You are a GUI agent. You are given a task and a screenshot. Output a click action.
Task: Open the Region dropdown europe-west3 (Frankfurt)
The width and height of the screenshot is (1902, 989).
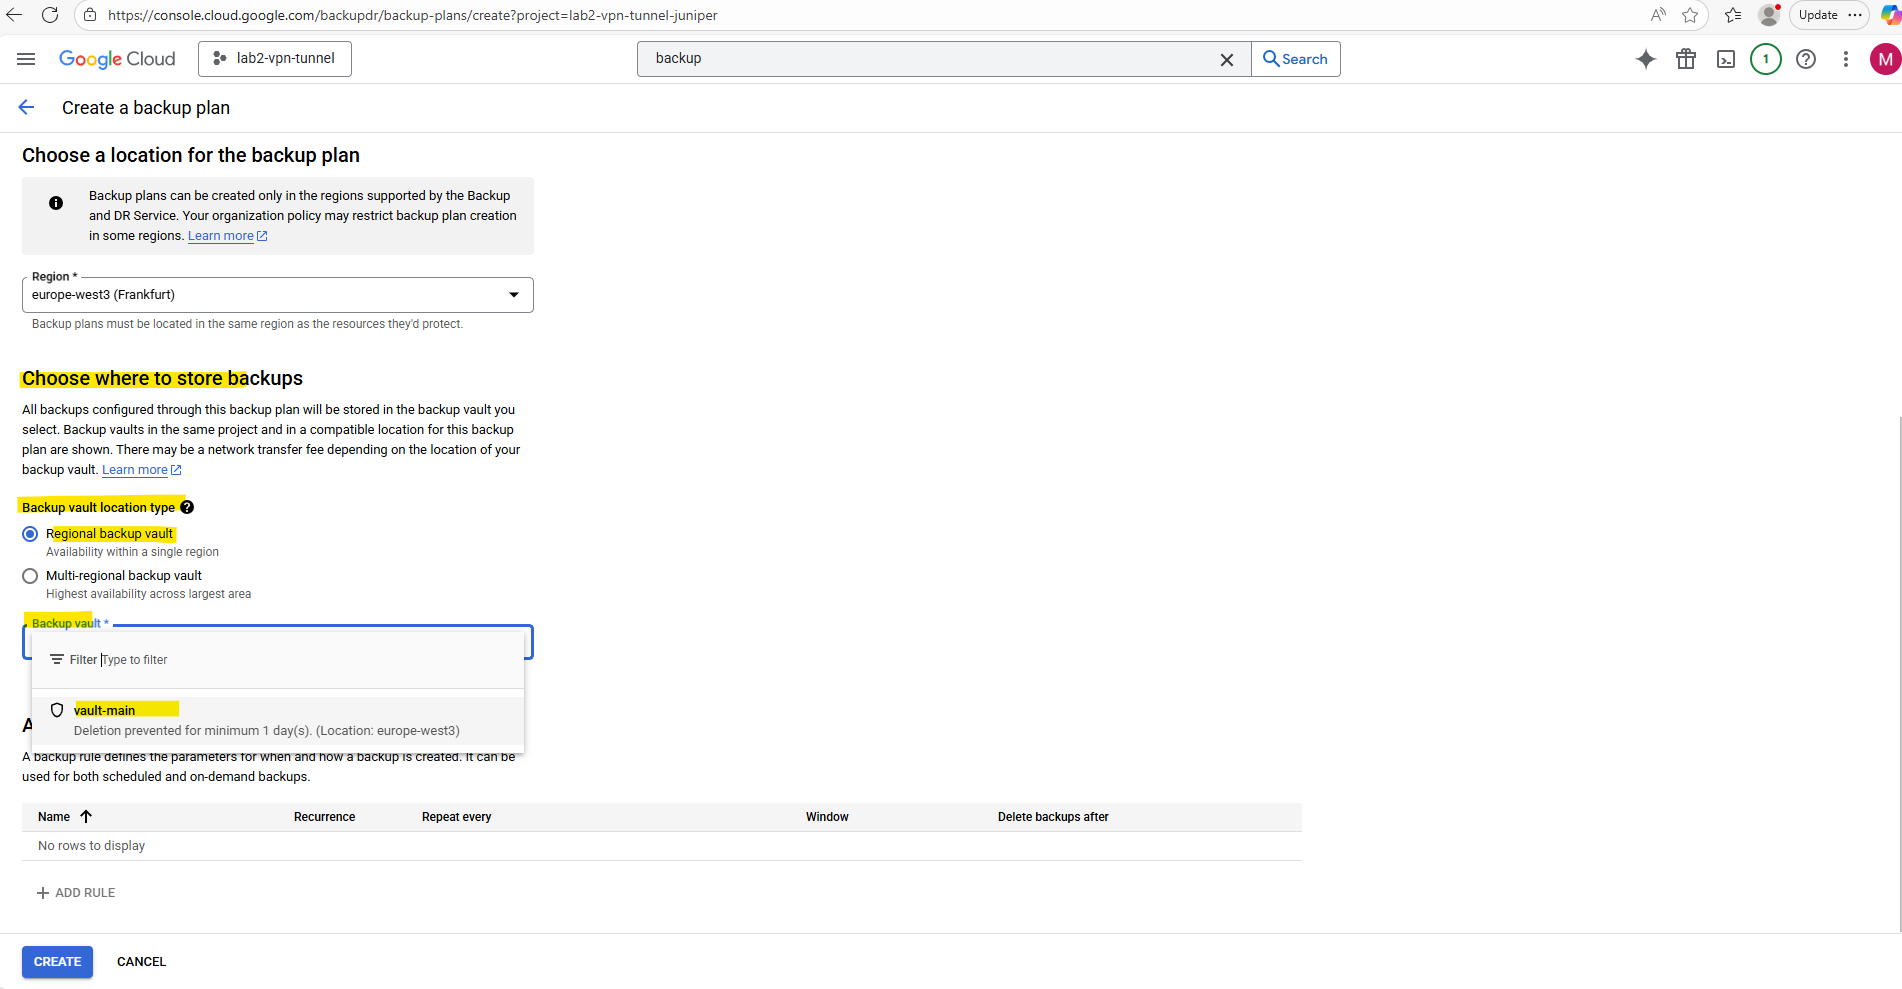click(278, 295)
